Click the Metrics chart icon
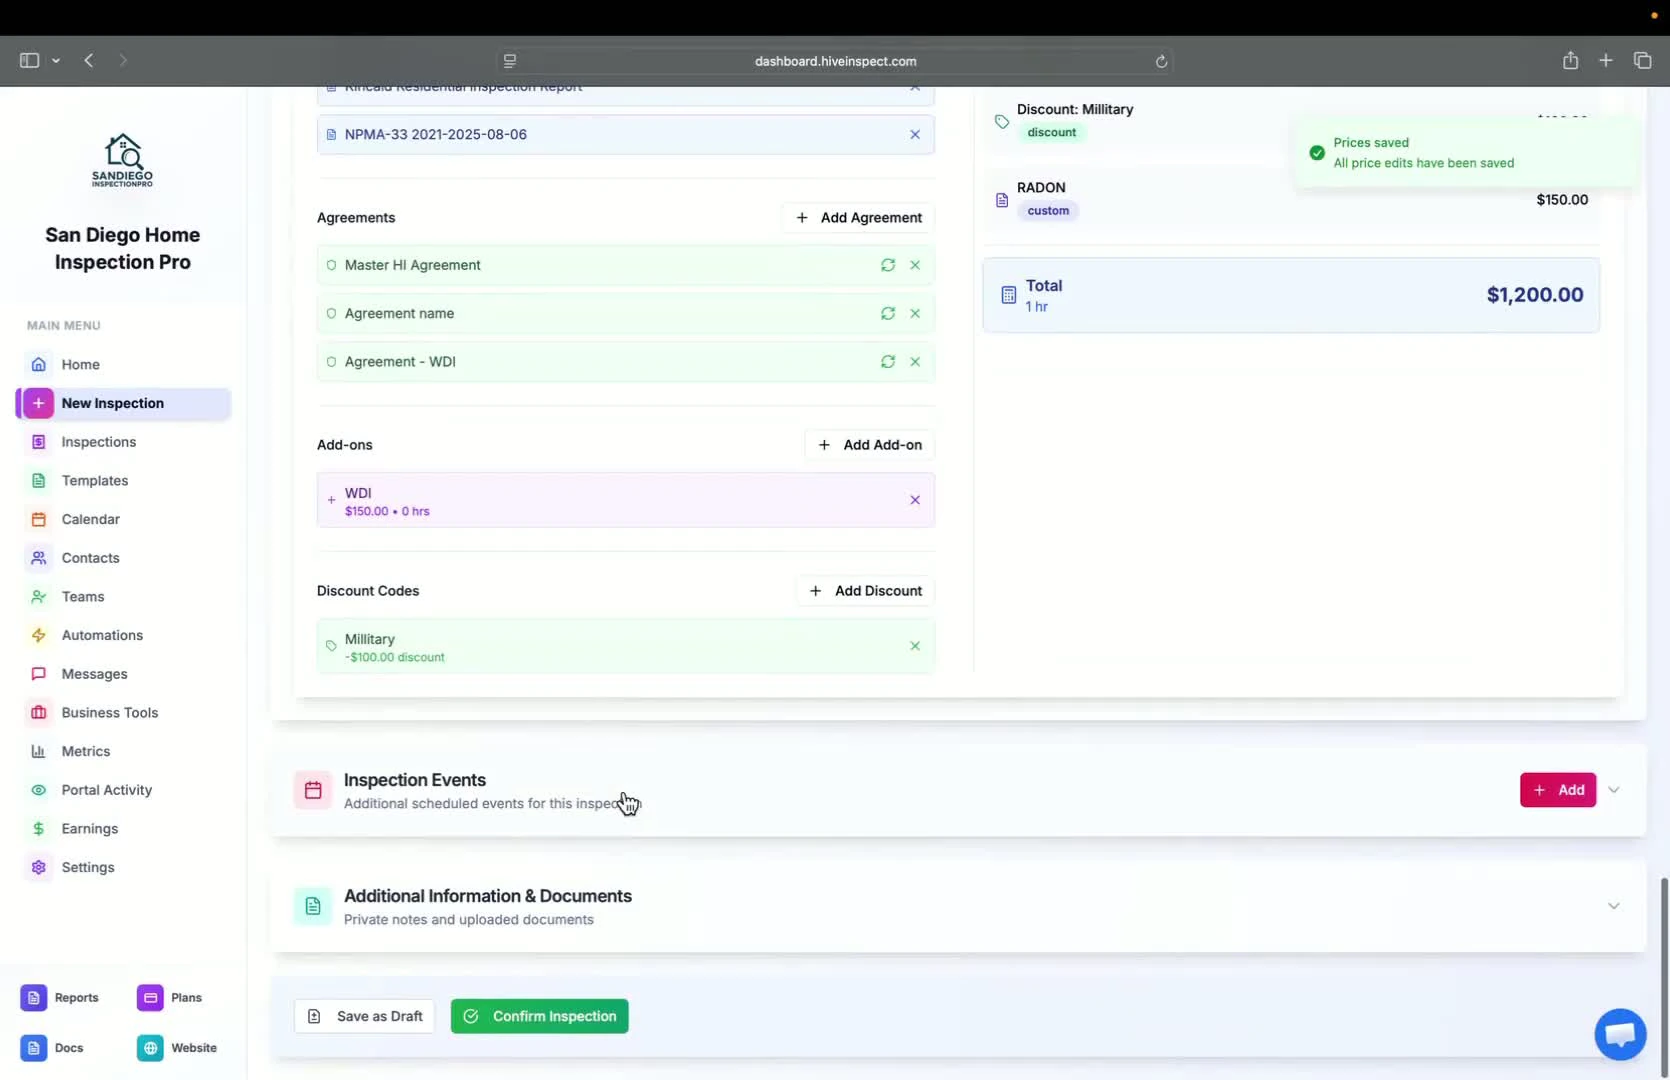Image resolution: width=1670 pixels, height=1080 pixels. (38, 751)
